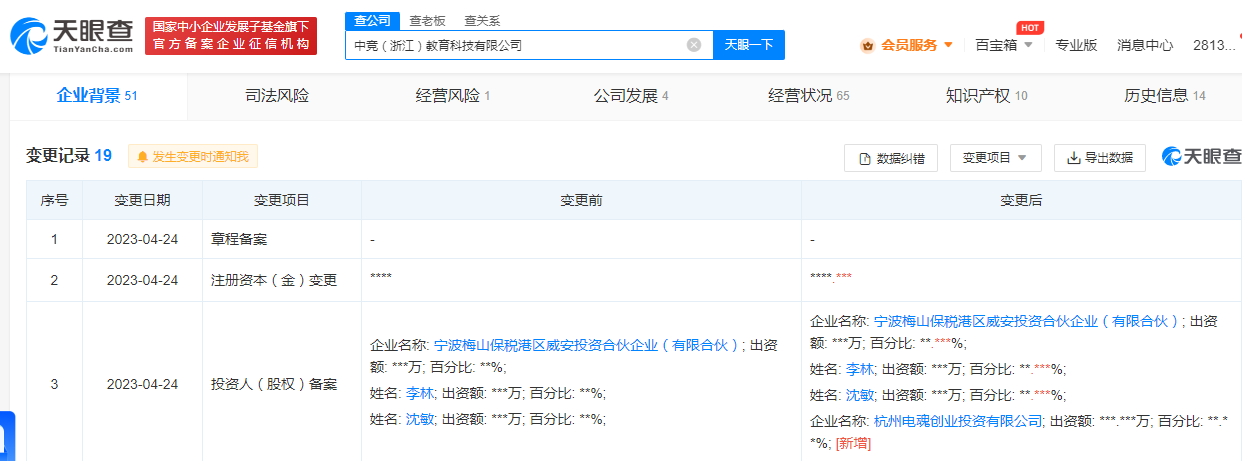Open the 专业版 link
The image size is (1242, 461).
[x=1076, y=45]
